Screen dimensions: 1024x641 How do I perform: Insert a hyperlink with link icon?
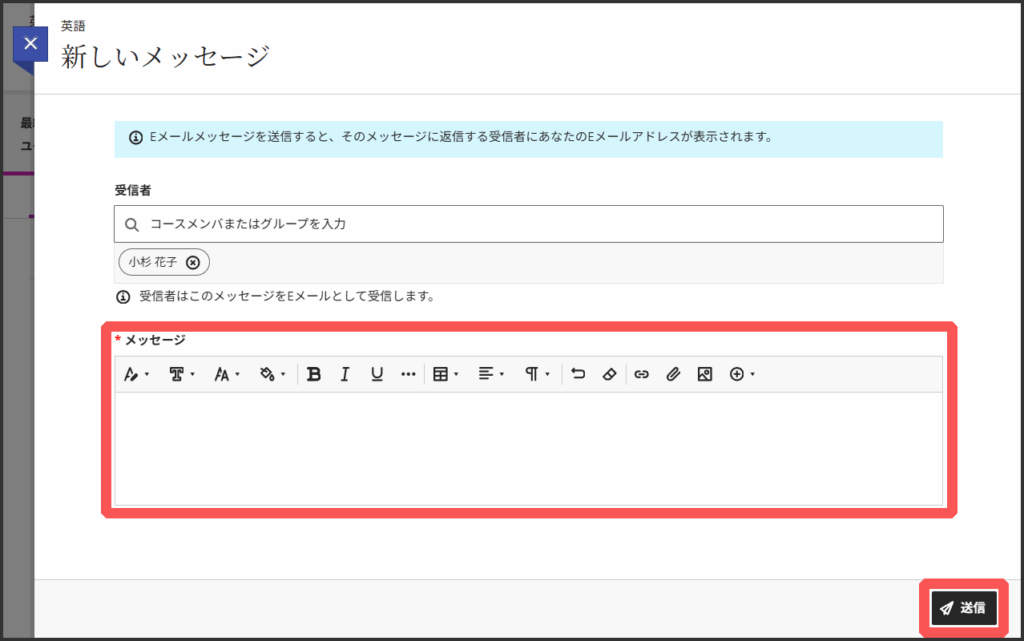click(642, 374)
